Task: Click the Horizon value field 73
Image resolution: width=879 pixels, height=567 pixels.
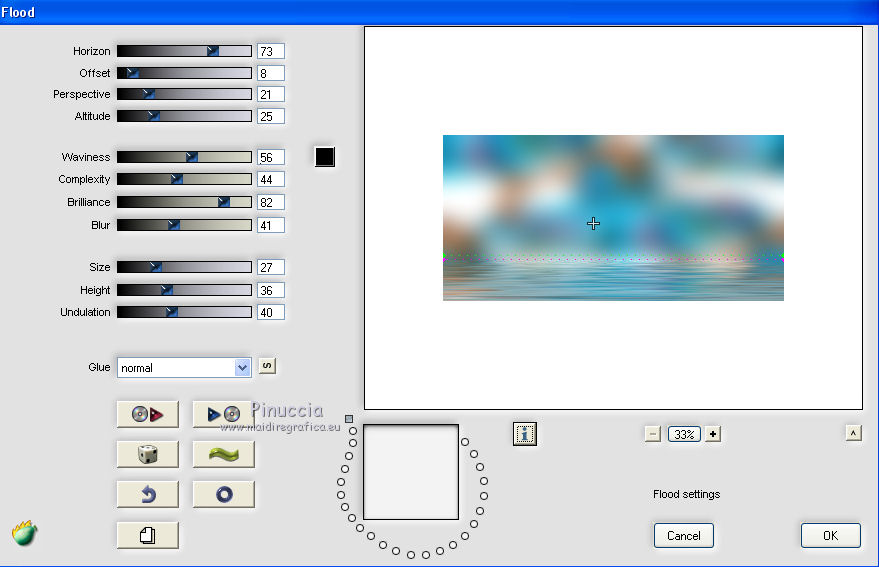Action: (271, 51)
